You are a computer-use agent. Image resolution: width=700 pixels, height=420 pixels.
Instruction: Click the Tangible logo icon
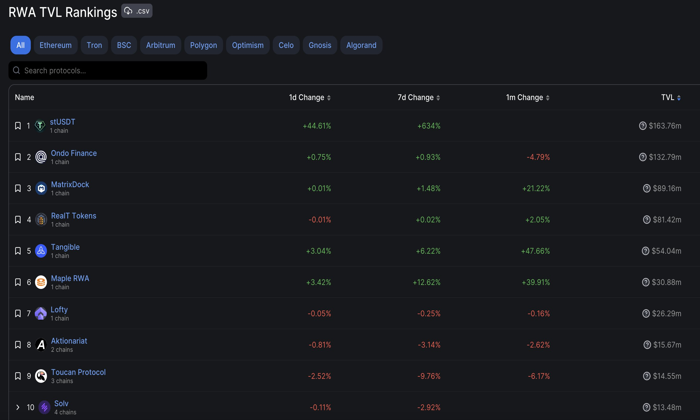41,251
